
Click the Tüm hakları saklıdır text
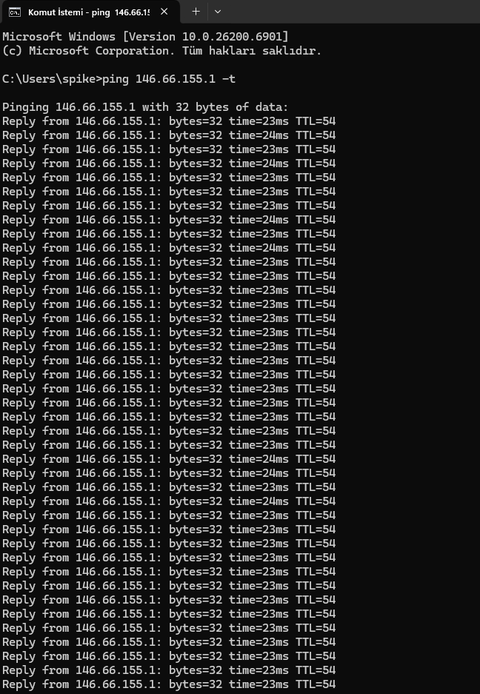pyautogui.click(x=252, y=51)
